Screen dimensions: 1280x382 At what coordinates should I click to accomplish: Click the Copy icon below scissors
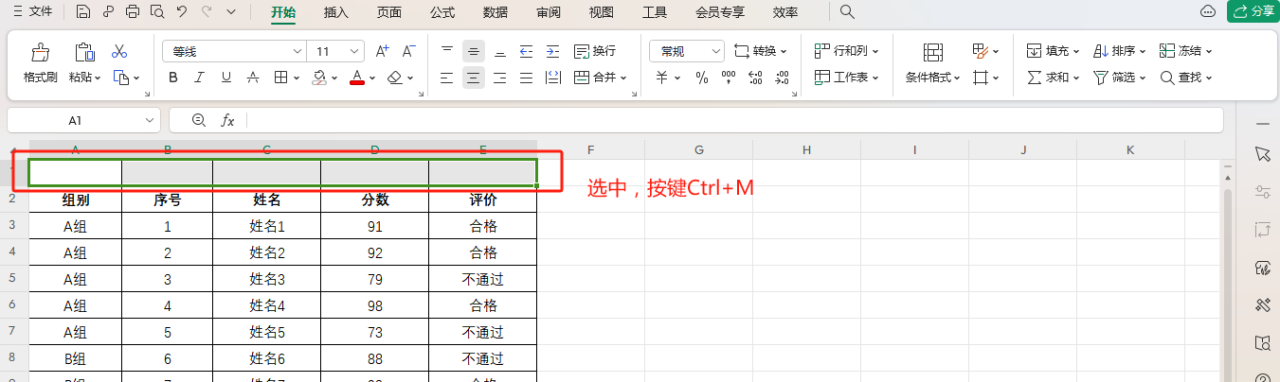click(x=121, y=77)
